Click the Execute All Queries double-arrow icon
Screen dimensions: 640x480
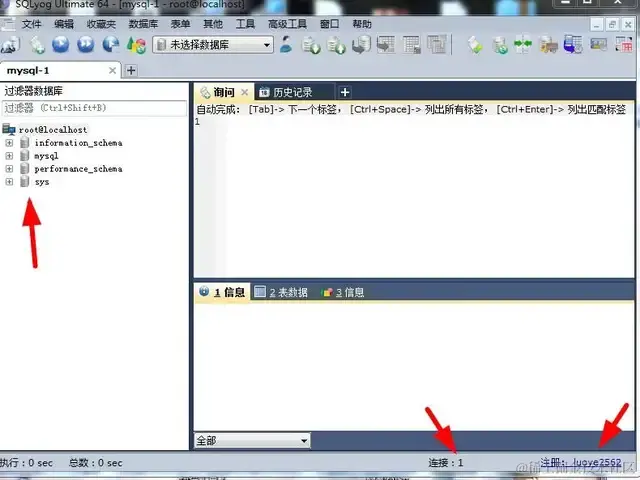[x=86, y=44]
